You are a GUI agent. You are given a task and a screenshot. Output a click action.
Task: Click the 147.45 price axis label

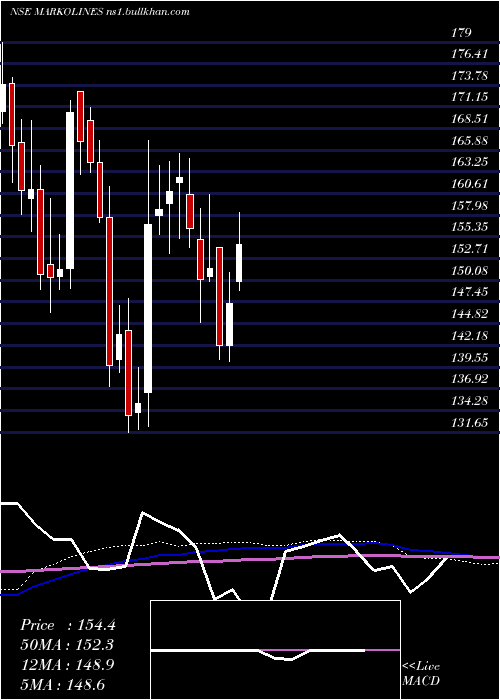tap(470, 292)
